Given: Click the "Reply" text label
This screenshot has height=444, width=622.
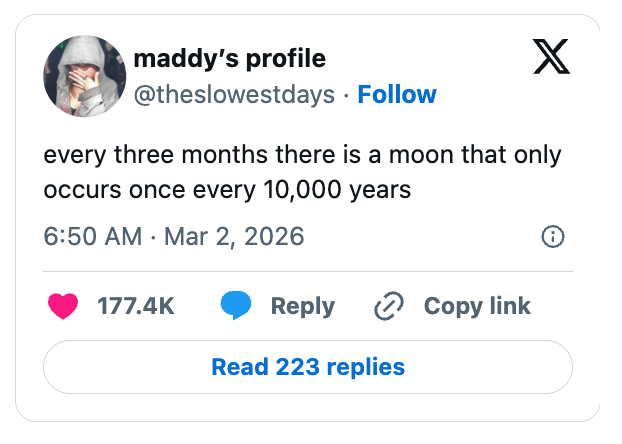Looking at the screenshot, I should point(302,306).
